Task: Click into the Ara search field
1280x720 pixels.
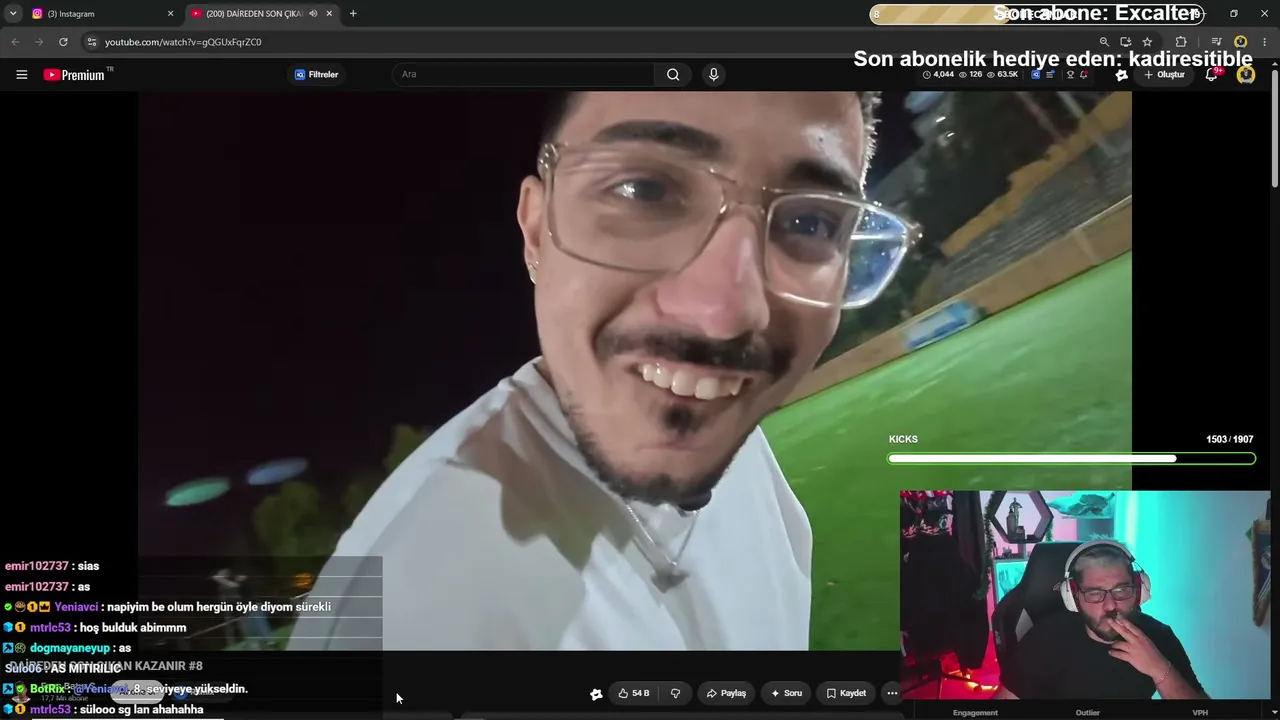Action: tap(525, 75)
